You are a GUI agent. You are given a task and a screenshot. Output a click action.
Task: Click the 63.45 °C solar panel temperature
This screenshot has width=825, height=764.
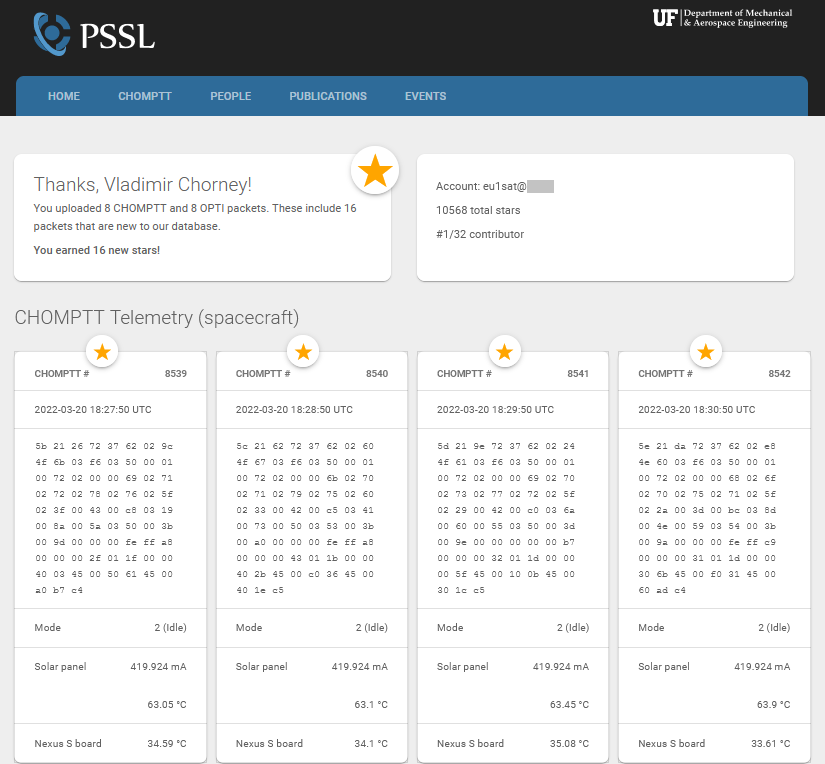coord(569,705)
